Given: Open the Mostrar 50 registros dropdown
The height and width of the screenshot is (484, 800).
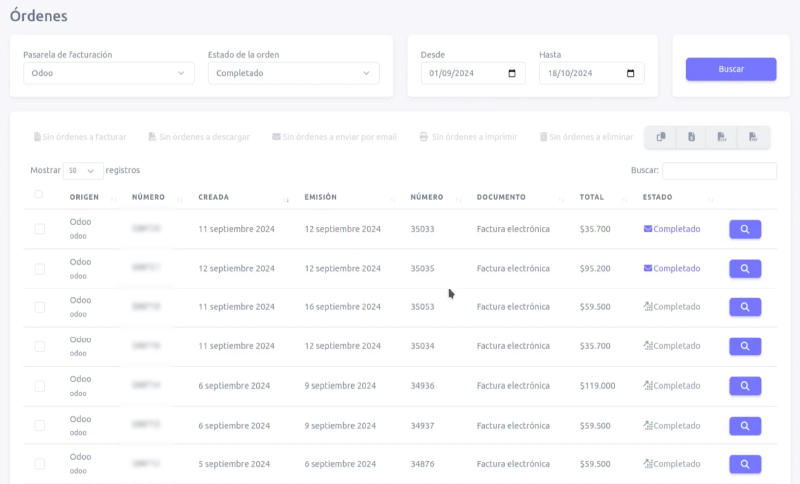Looking at the screenshot, I should 83,170.
